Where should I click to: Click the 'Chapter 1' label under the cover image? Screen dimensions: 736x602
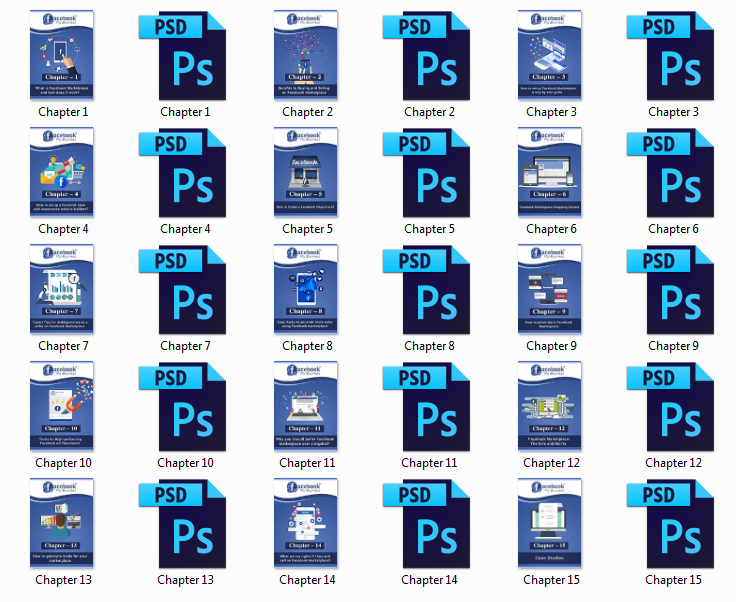click(x=63, y=112)
